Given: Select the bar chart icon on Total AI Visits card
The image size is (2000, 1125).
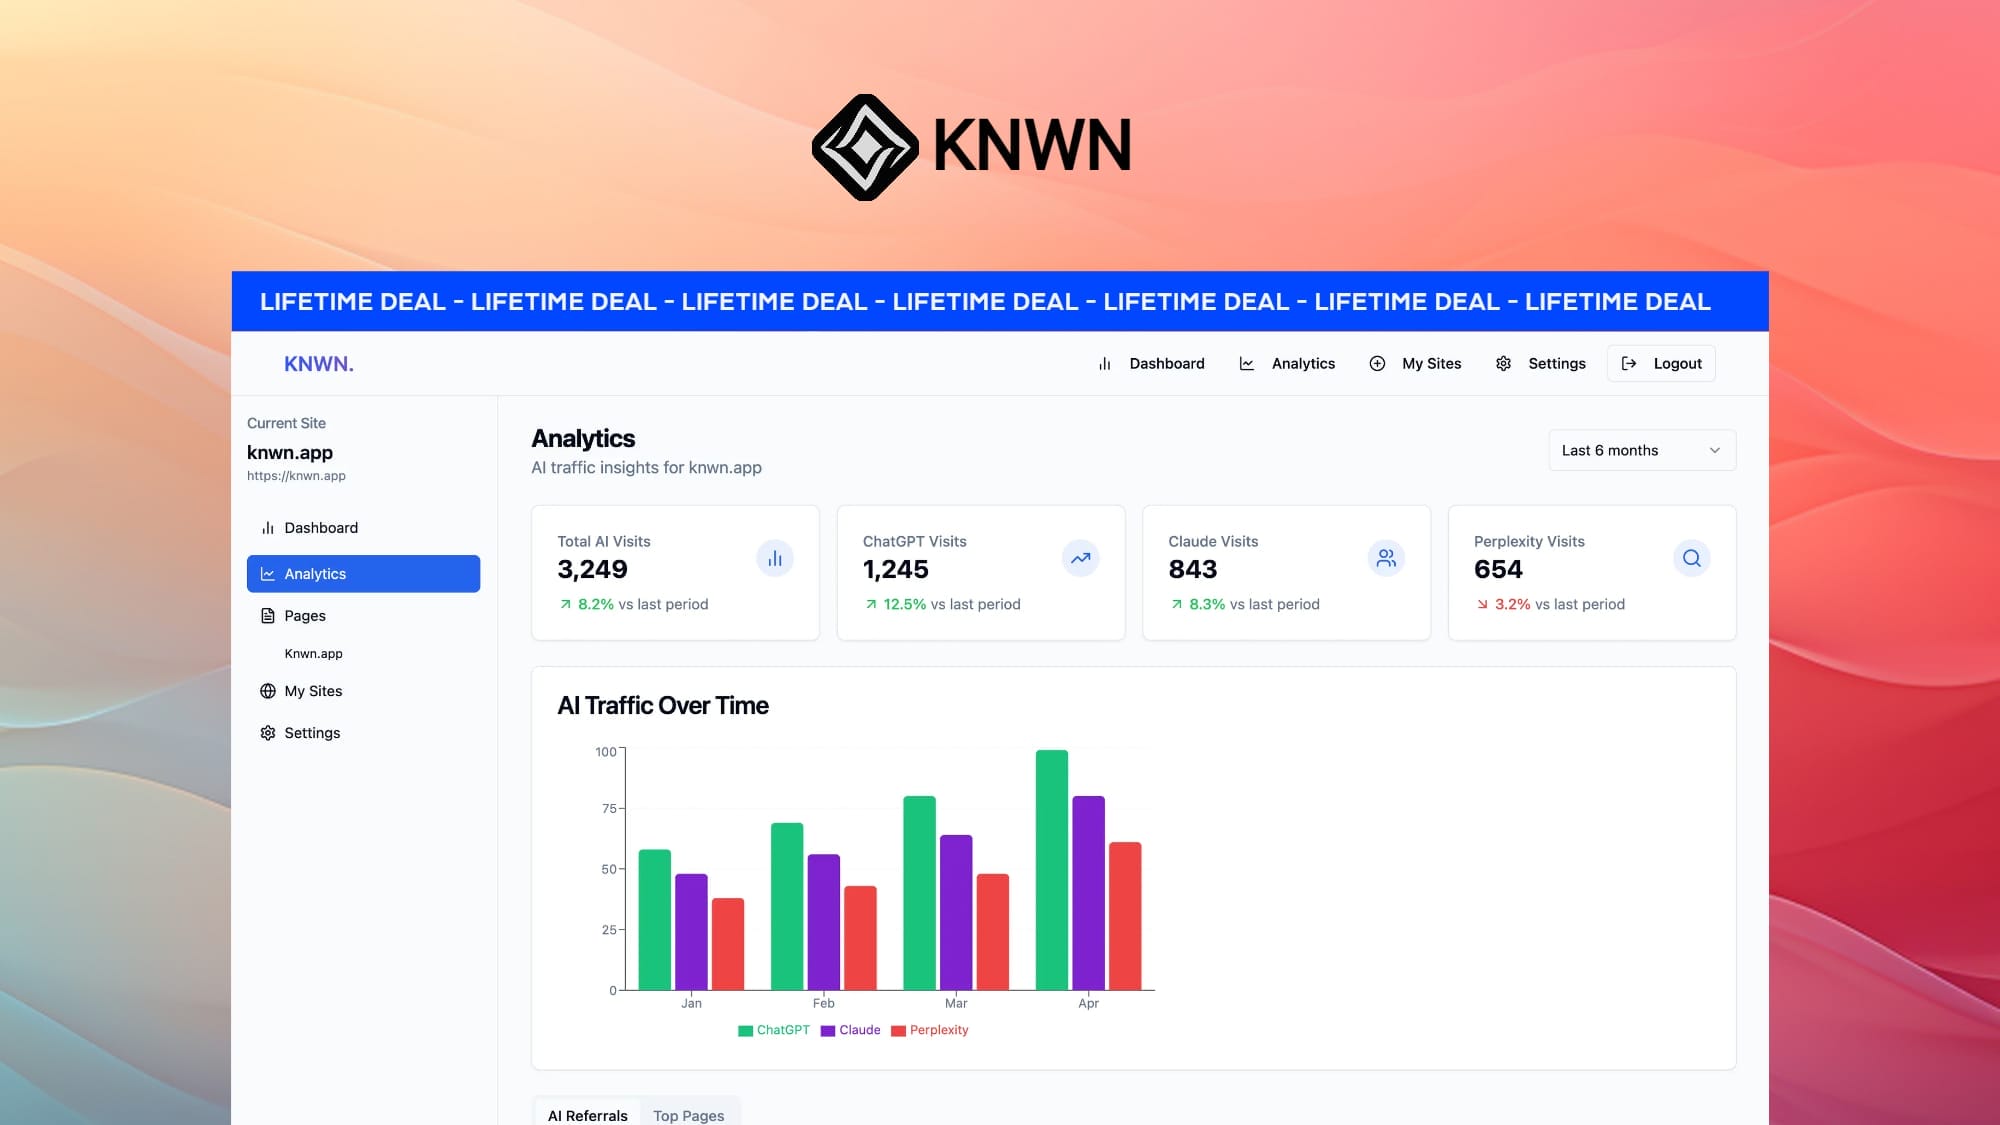Looking at the screenshot, I should pos(776,558).
